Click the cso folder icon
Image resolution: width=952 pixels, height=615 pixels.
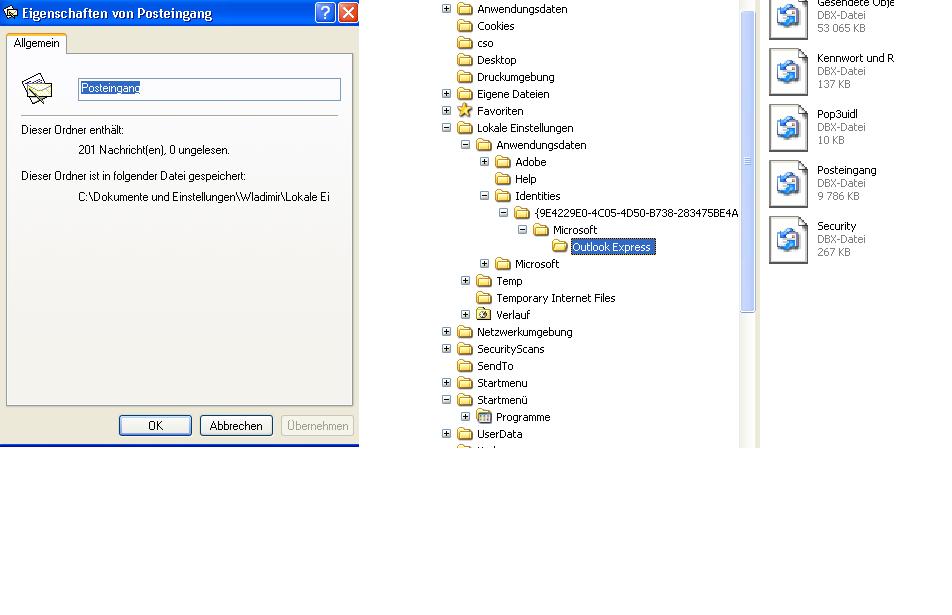click(464, 42)
